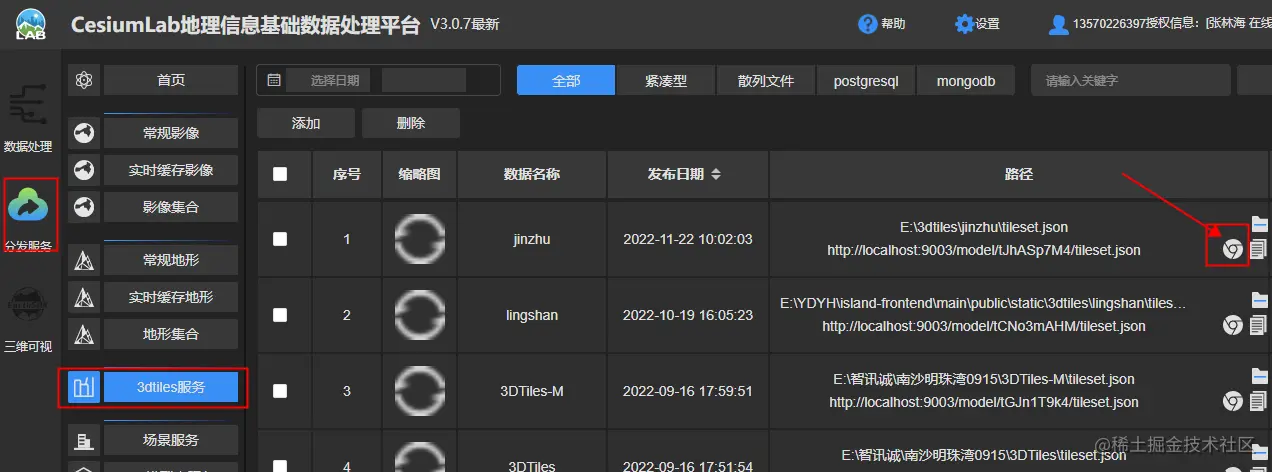Click the 地形集合 terrain icon
The width and height of the screenshot is (1272, 472).
tap(84, 334)
